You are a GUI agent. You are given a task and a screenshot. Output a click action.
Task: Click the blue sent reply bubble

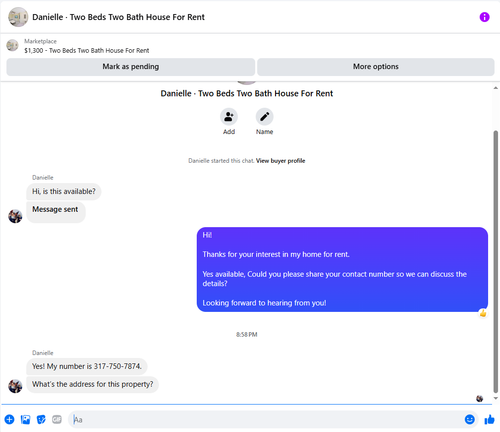(342, 269)
